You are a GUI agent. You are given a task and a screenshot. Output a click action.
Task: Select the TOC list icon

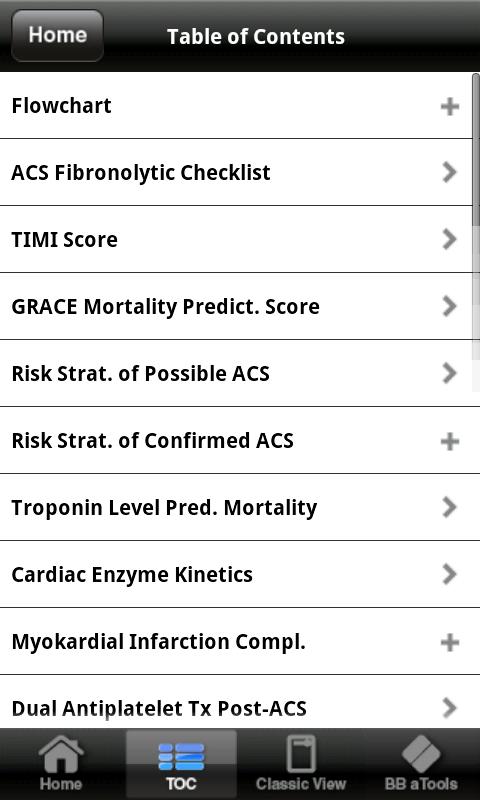(x=181, y=757)
